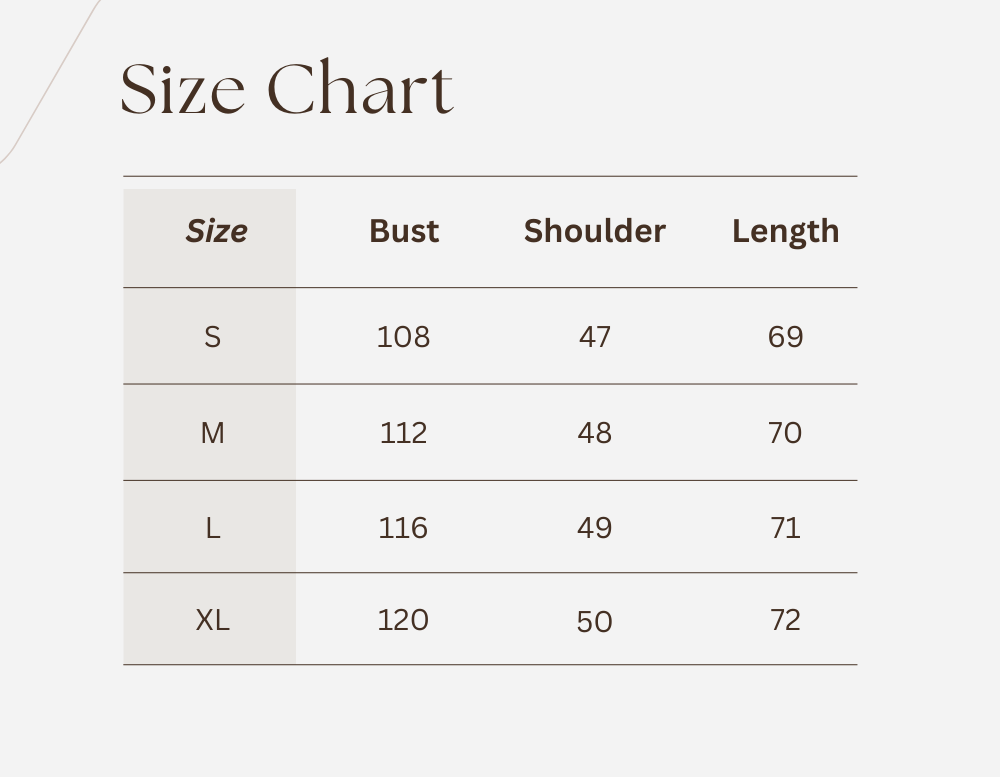This screenshot has width=1000, height=777.
Task: Select shoulder value 47
Action: (x=594, y=337)
